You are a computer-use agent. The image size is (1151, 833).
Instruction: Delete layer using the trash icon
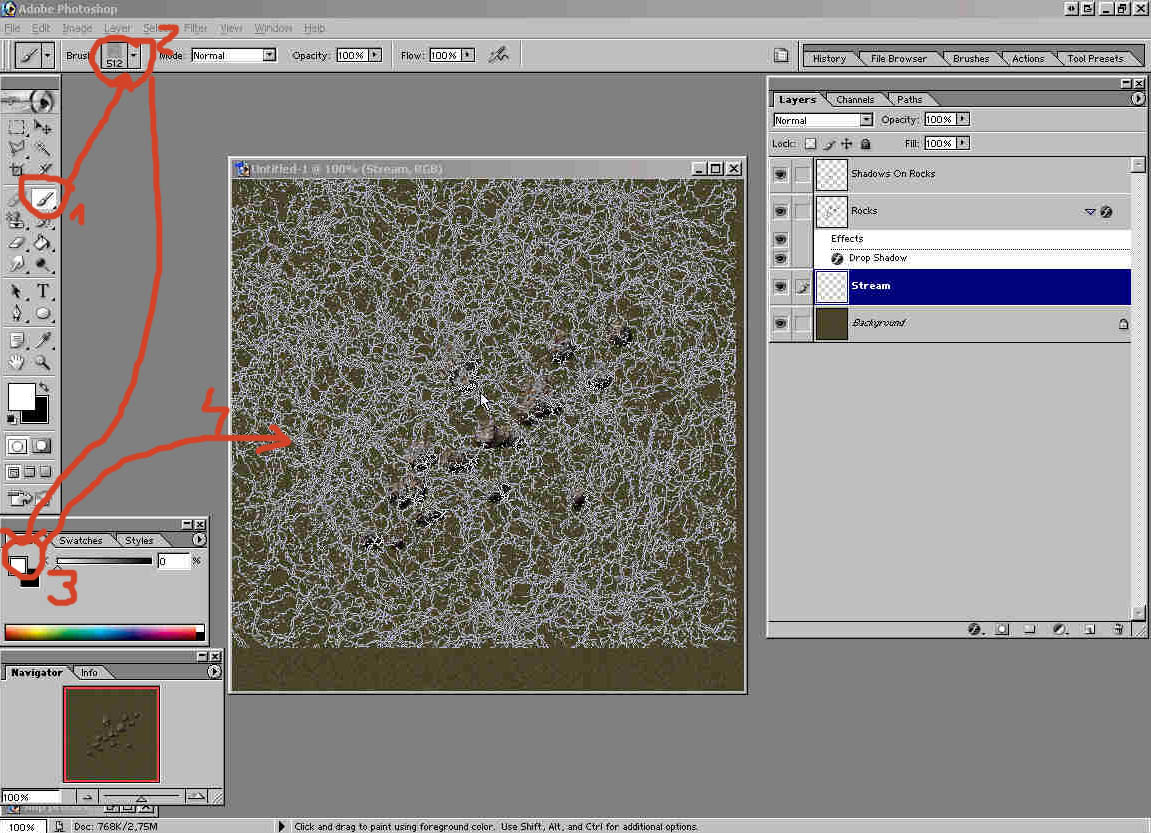(1118, 629)
